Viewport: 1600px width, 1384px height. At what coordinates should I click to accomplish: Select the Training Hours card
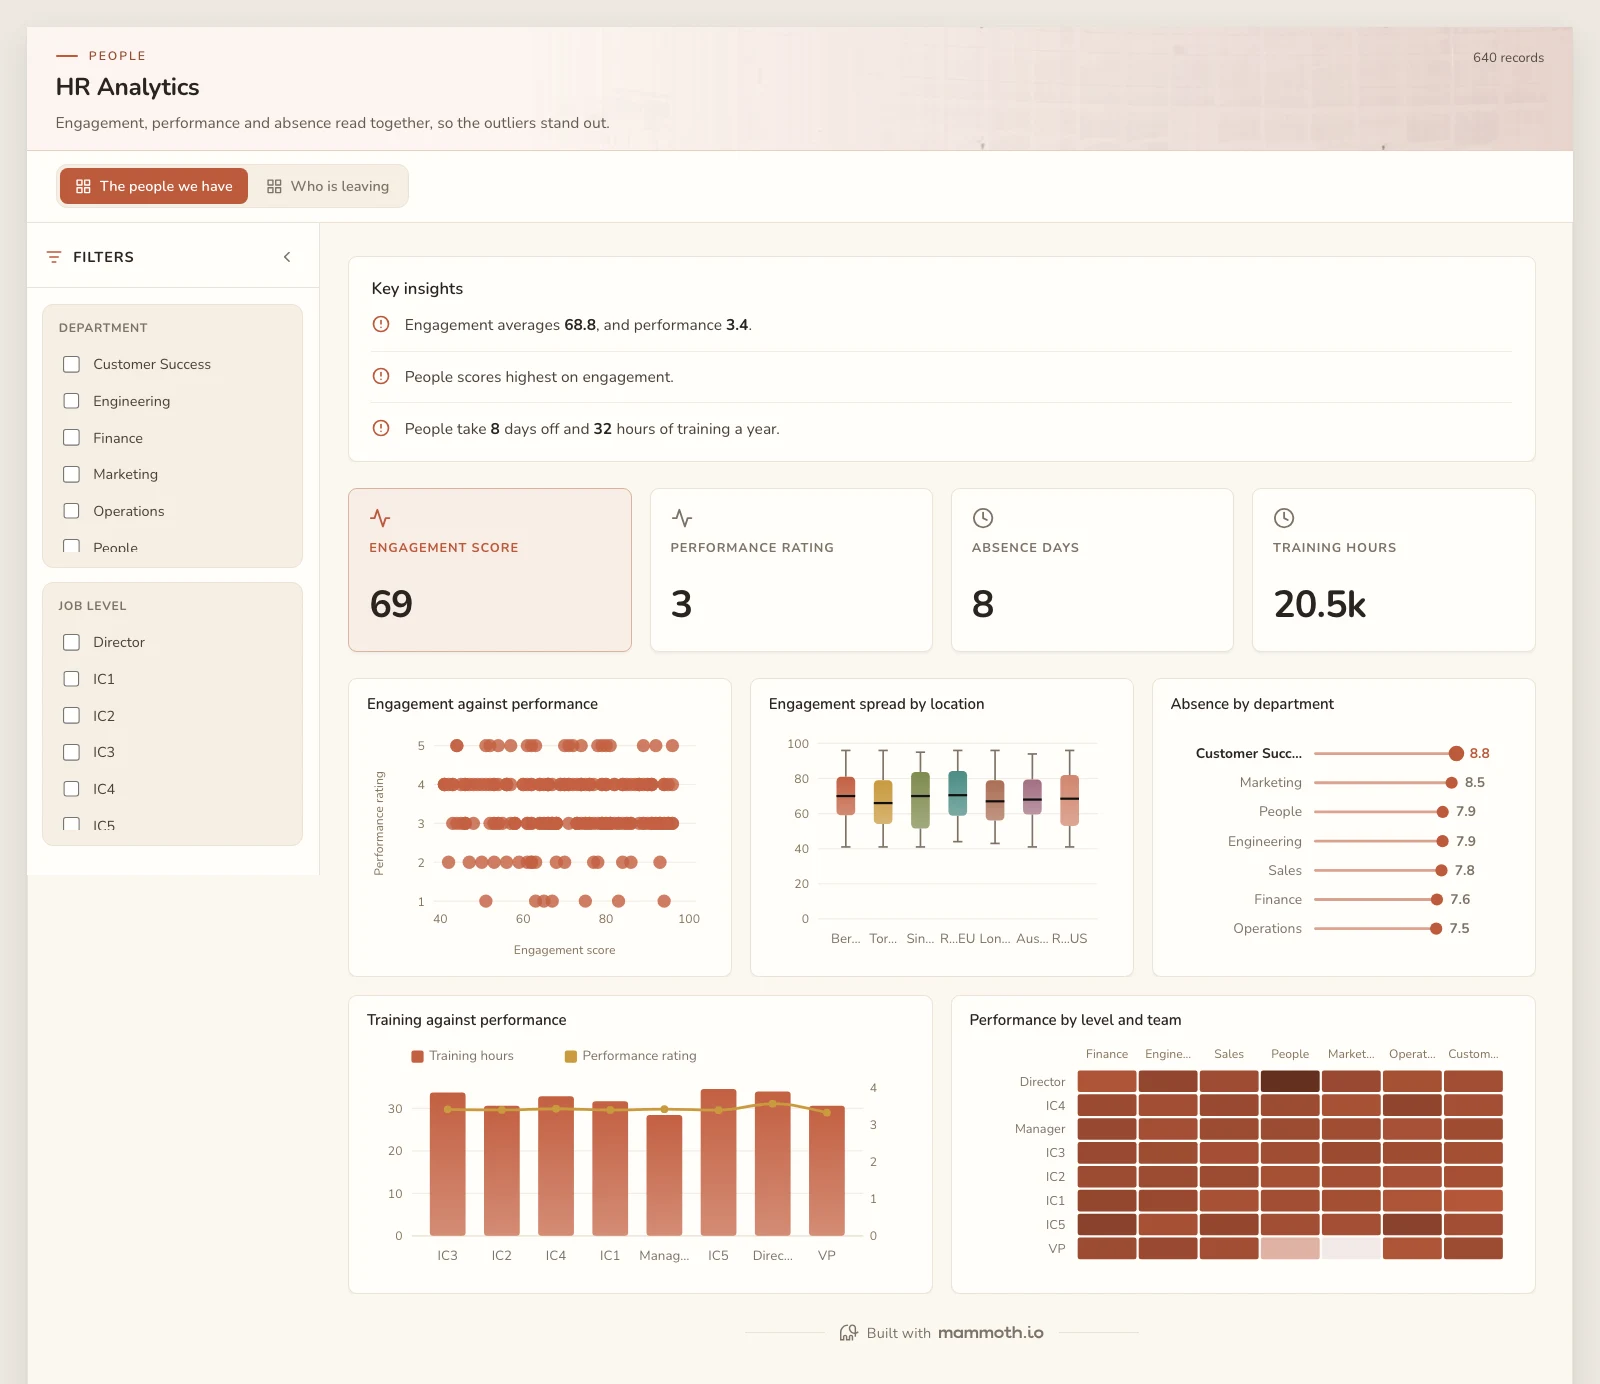(x=1394, y=570)
